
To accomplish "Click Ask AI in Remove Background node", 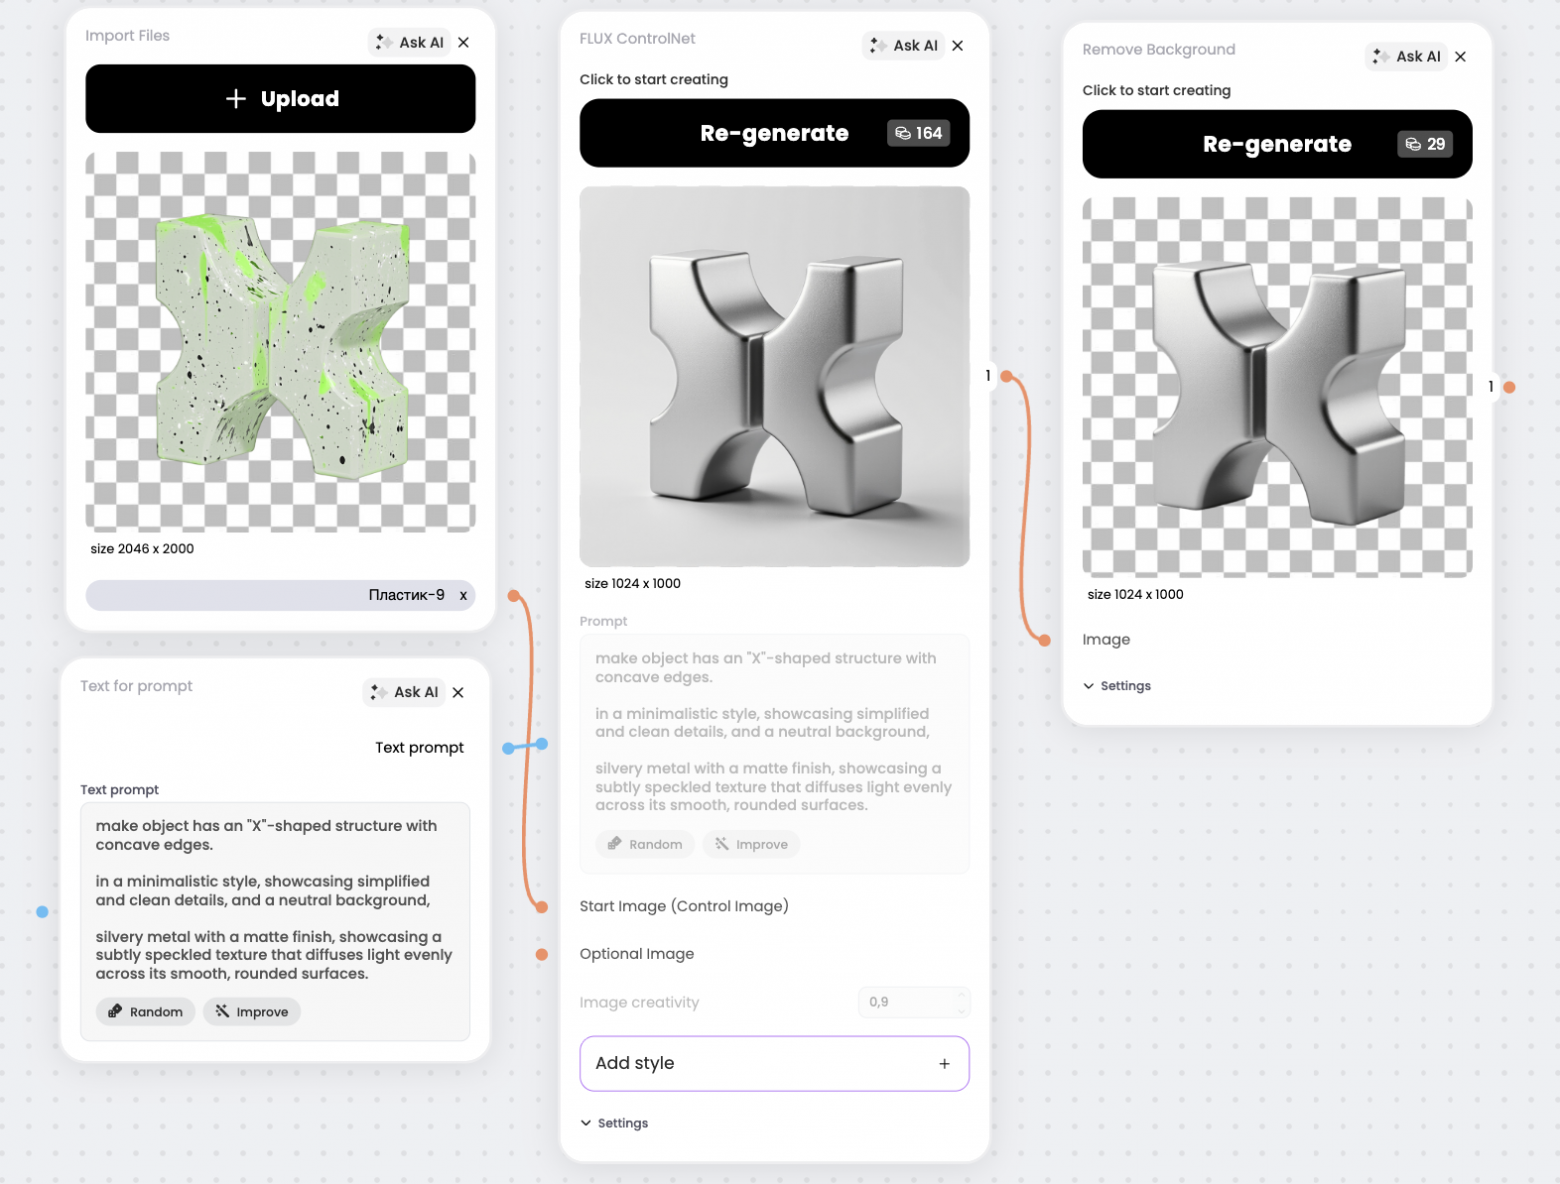I will click(x=1407, y=57).
